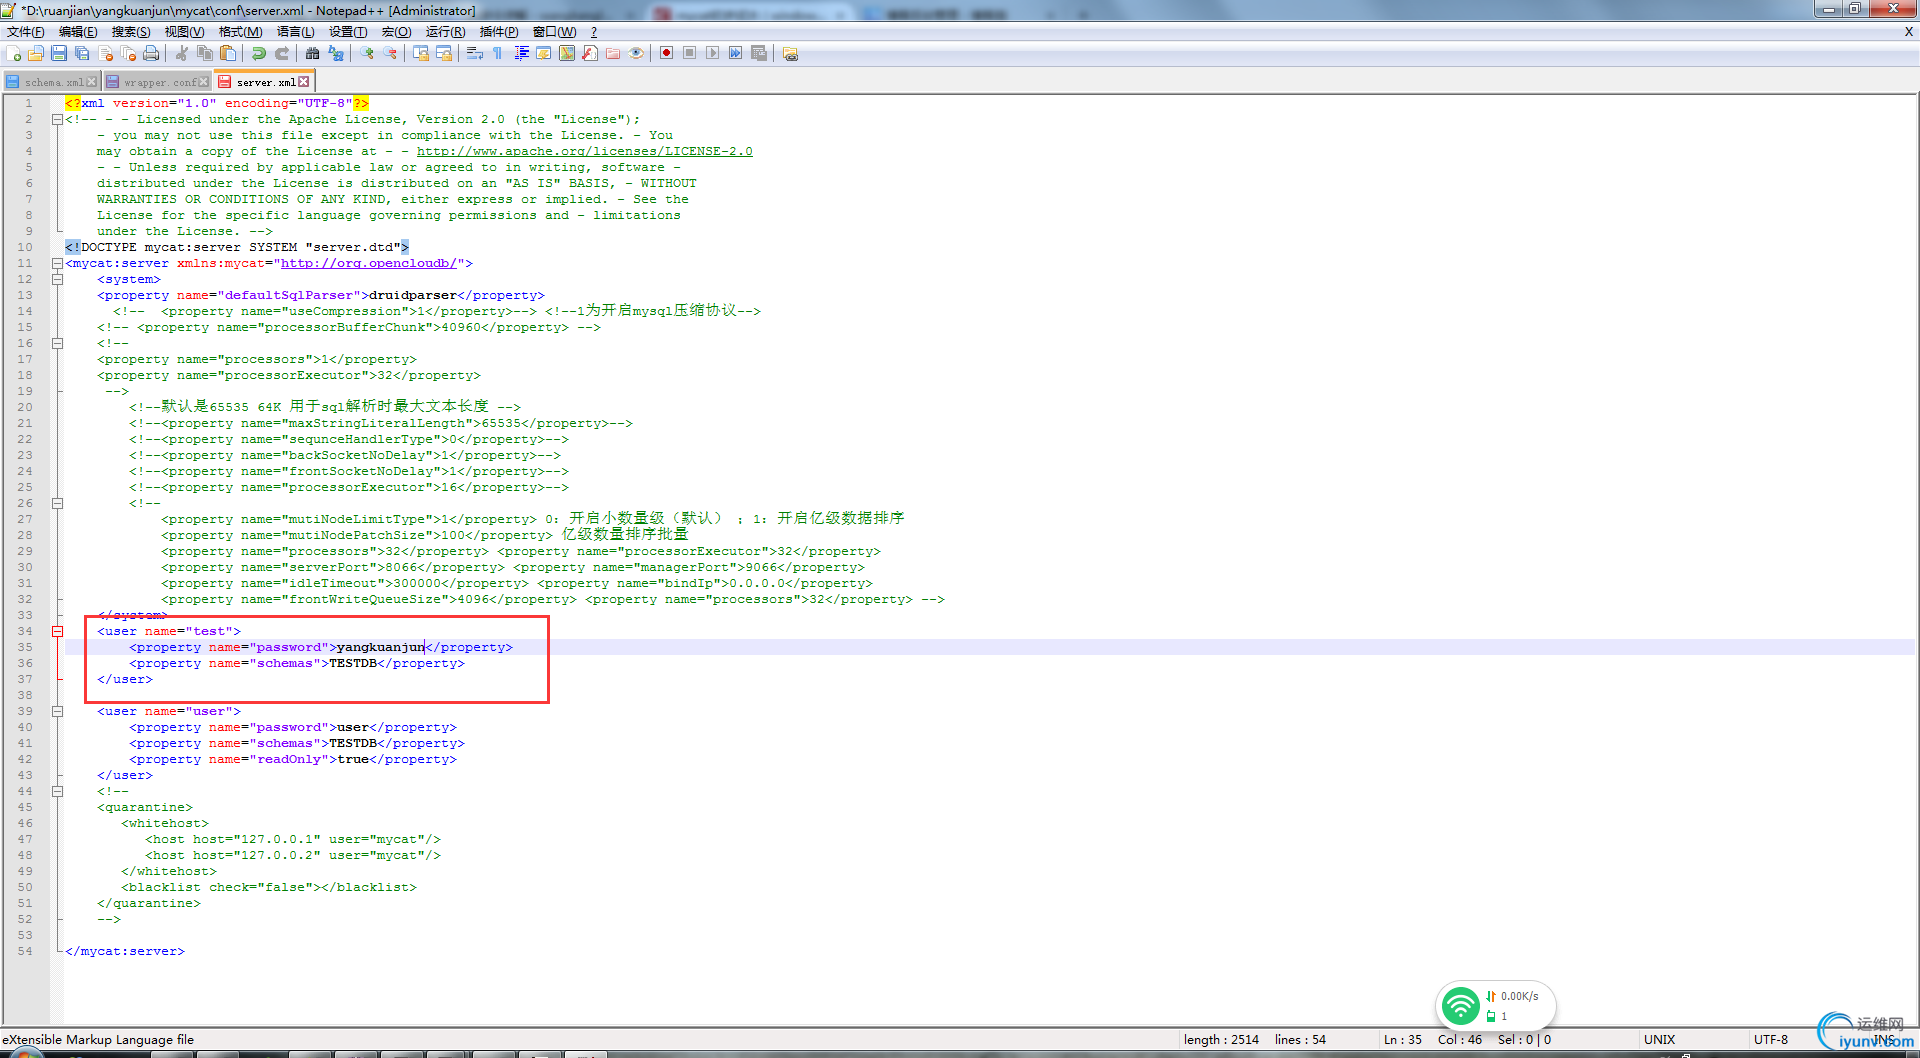Follow the http://org.opencloudb/ link

369,263
